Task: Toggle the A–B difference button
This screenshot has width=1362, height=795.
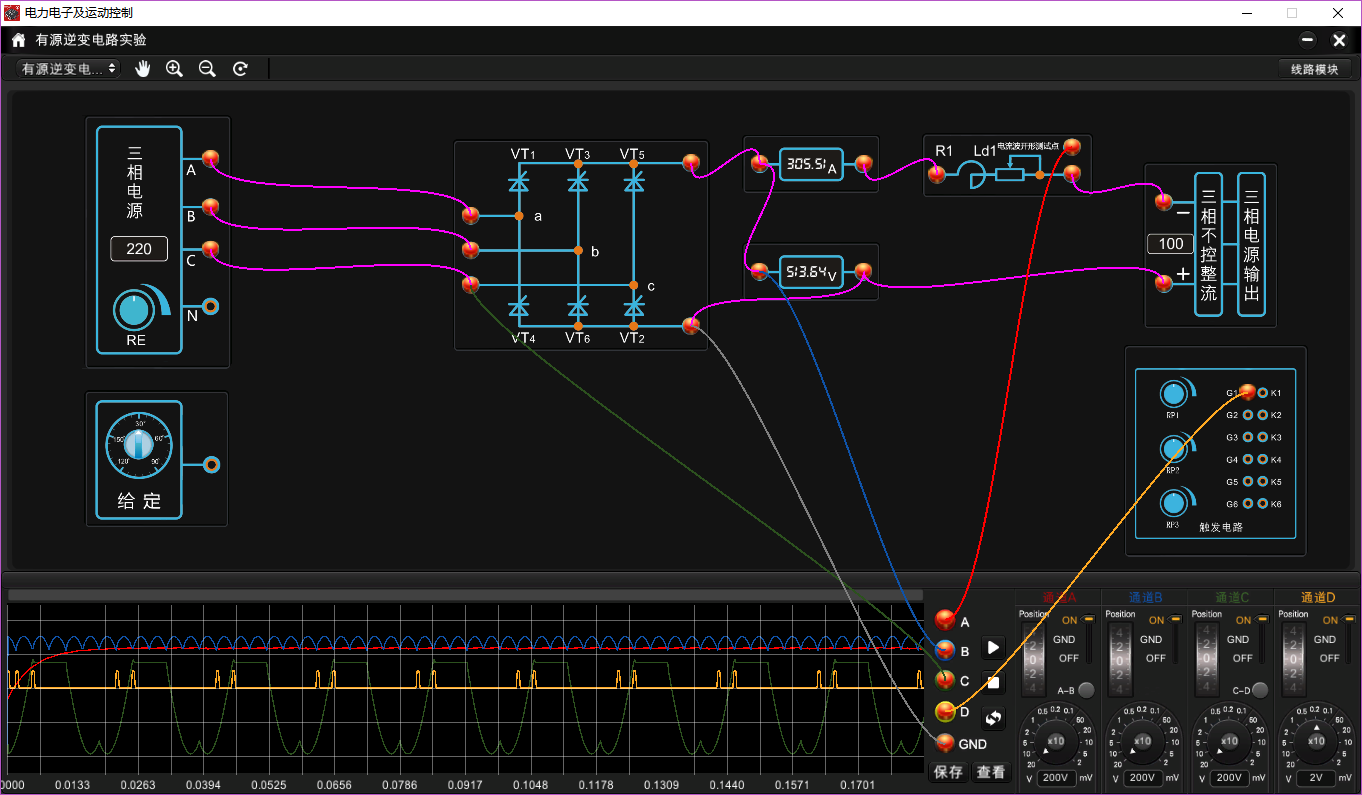Action: click(x=1086, y=690)
